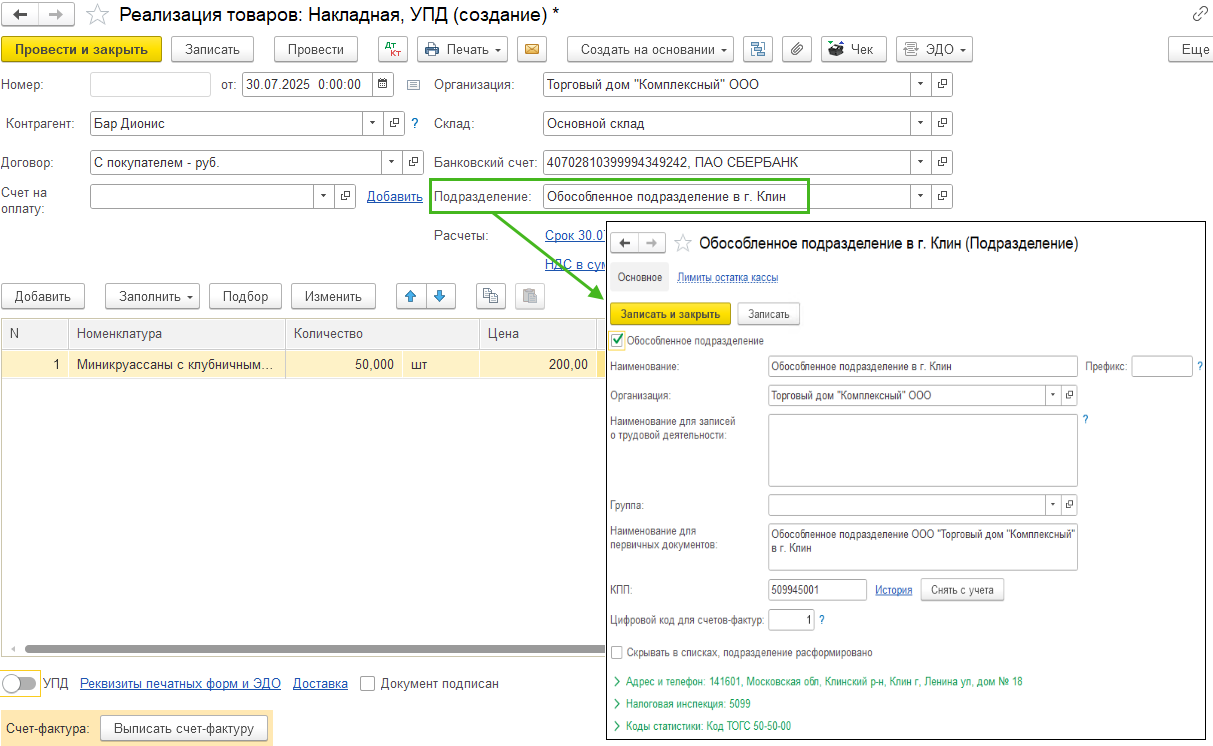The image size is (1213, 746).
Task: Click the Дт/Кт postings icon
Action: (x=393, y=49)
